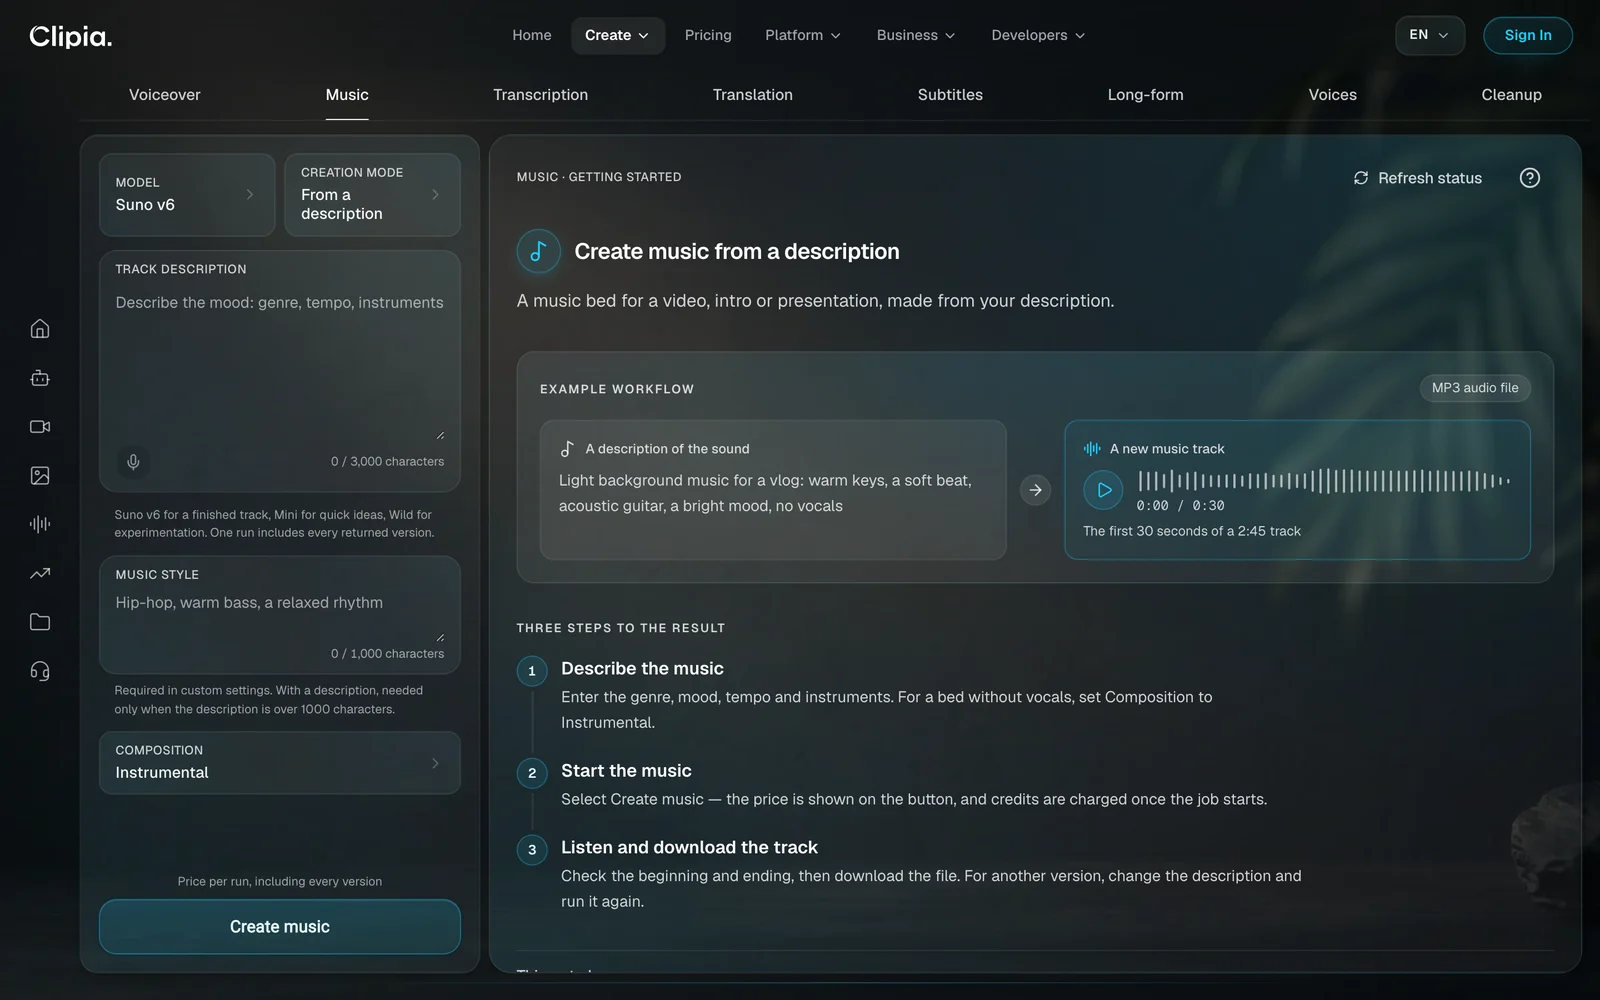Viewport: 1600px width, 1000px height.
Task: Switch to the Voiceover tab
Action: coord(165,95)
